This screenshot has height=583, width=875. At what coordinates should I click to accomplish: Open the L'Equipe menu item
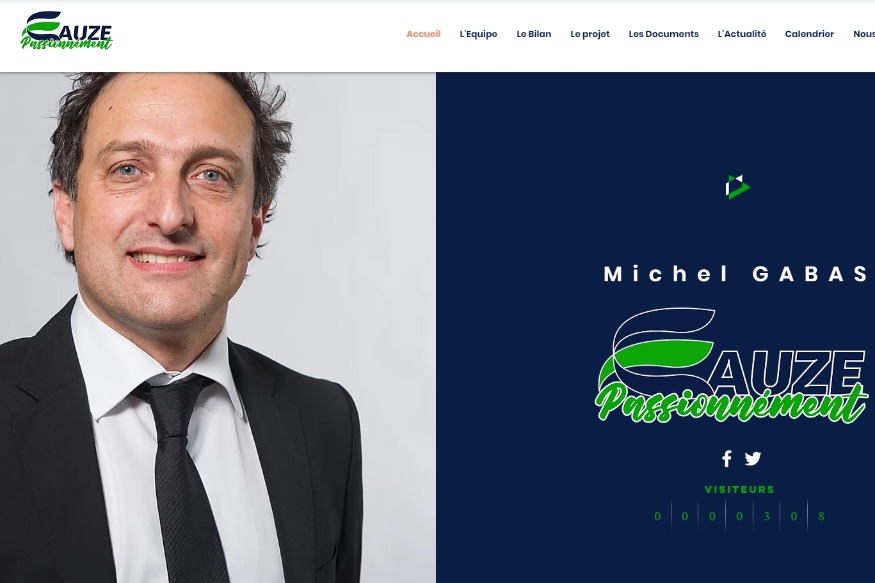coord(478,34)
